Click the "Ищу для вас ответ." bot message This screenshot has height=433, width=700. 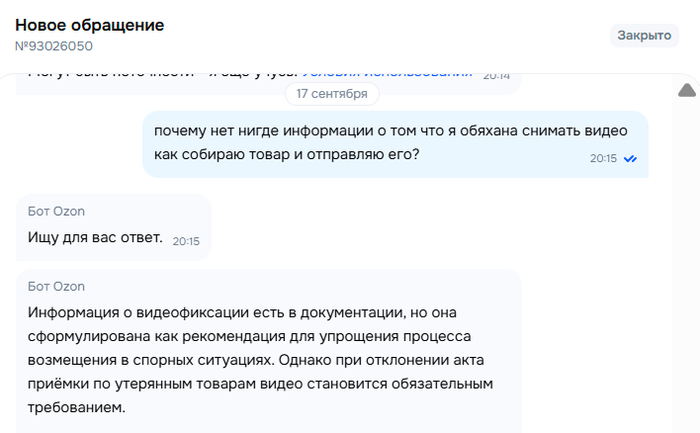point(95,237)
